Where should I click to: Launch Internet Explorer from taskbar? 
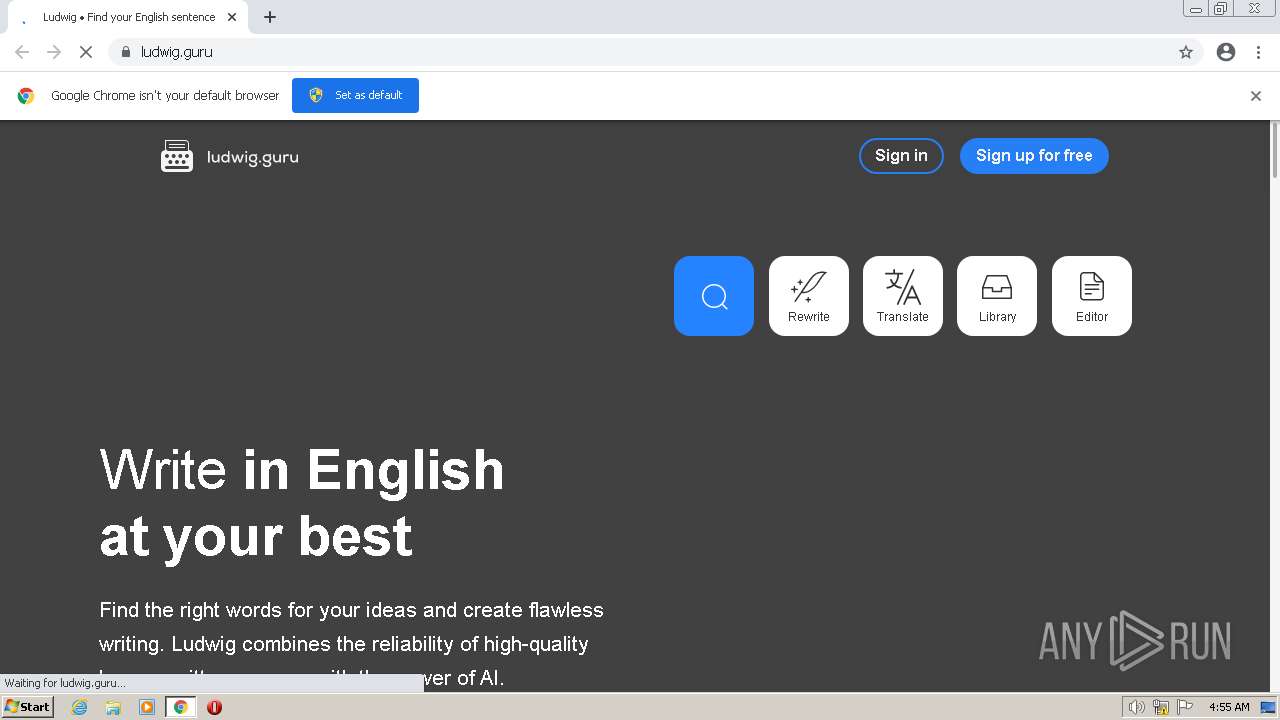pos(79,707)
